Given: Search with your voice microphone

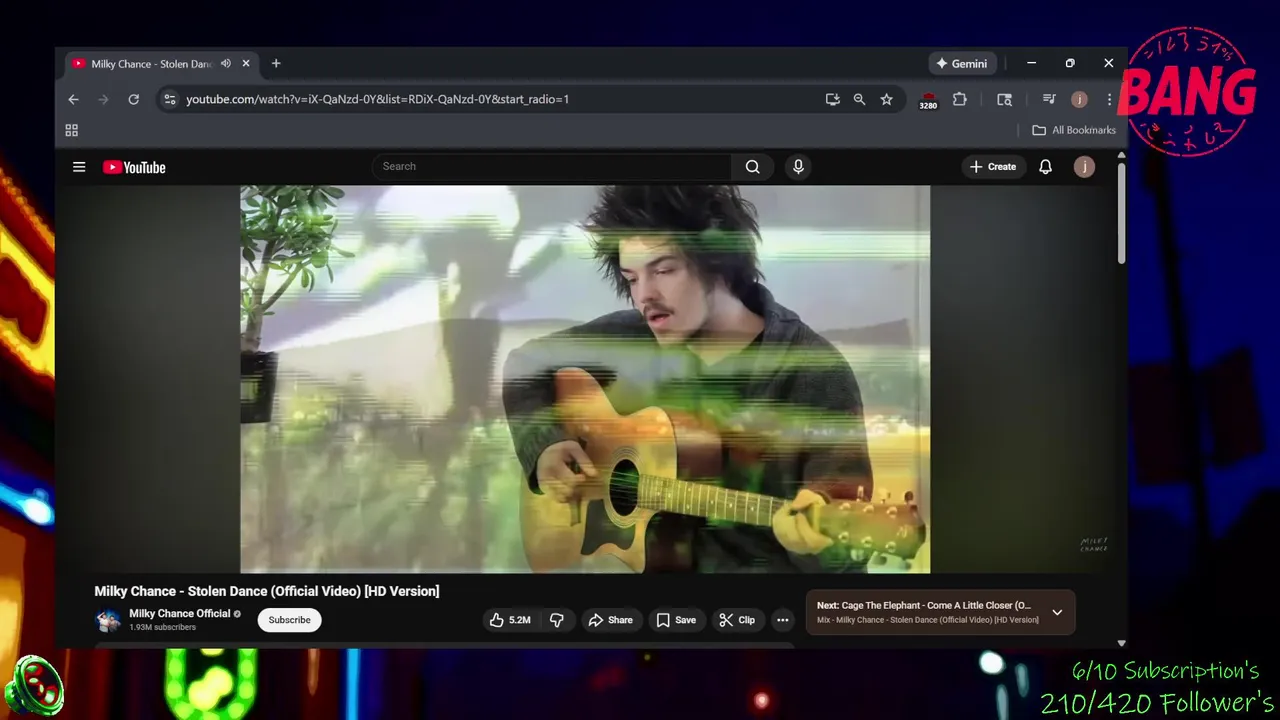Looking at the screenshot, I should [x=798, y=167].
